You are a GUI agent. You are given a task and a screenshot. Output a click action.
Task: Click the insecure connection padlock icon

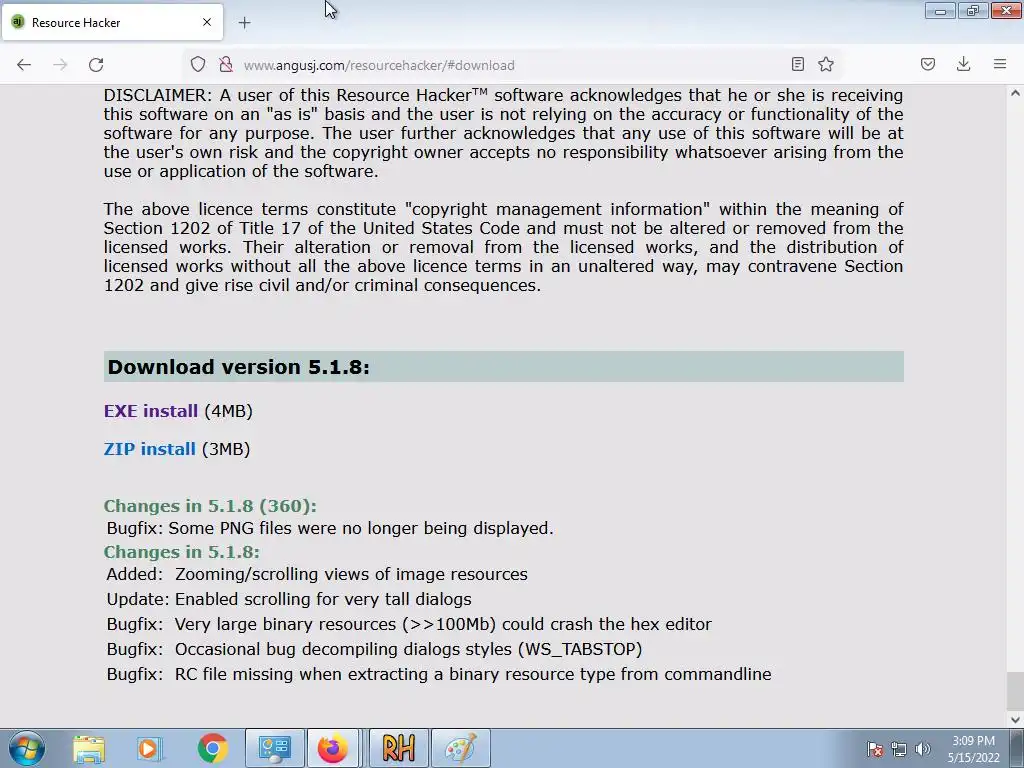click(x=226, y=64)
